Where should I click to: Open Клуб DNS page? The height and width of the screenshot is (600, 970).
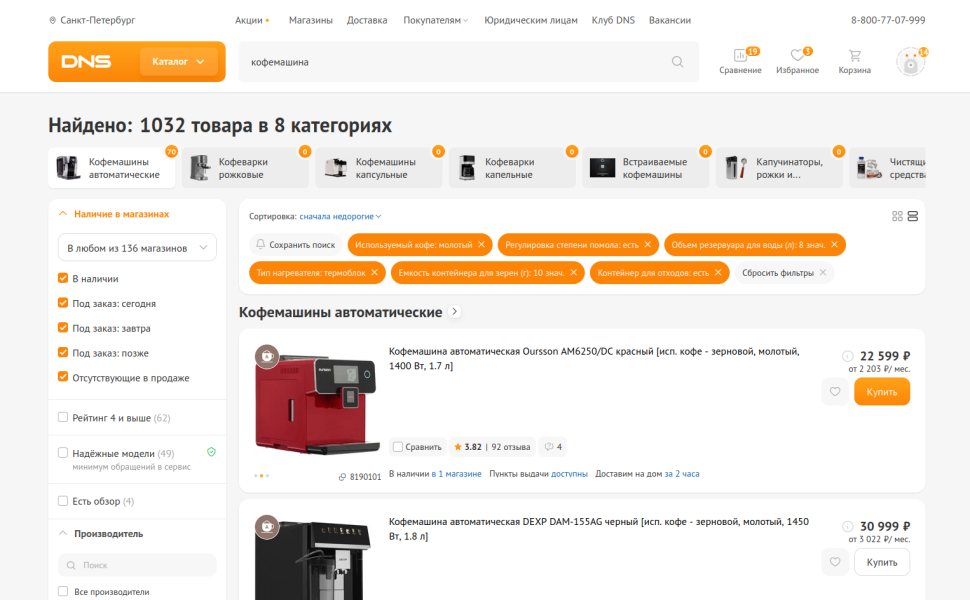click(x=613, y=20)
